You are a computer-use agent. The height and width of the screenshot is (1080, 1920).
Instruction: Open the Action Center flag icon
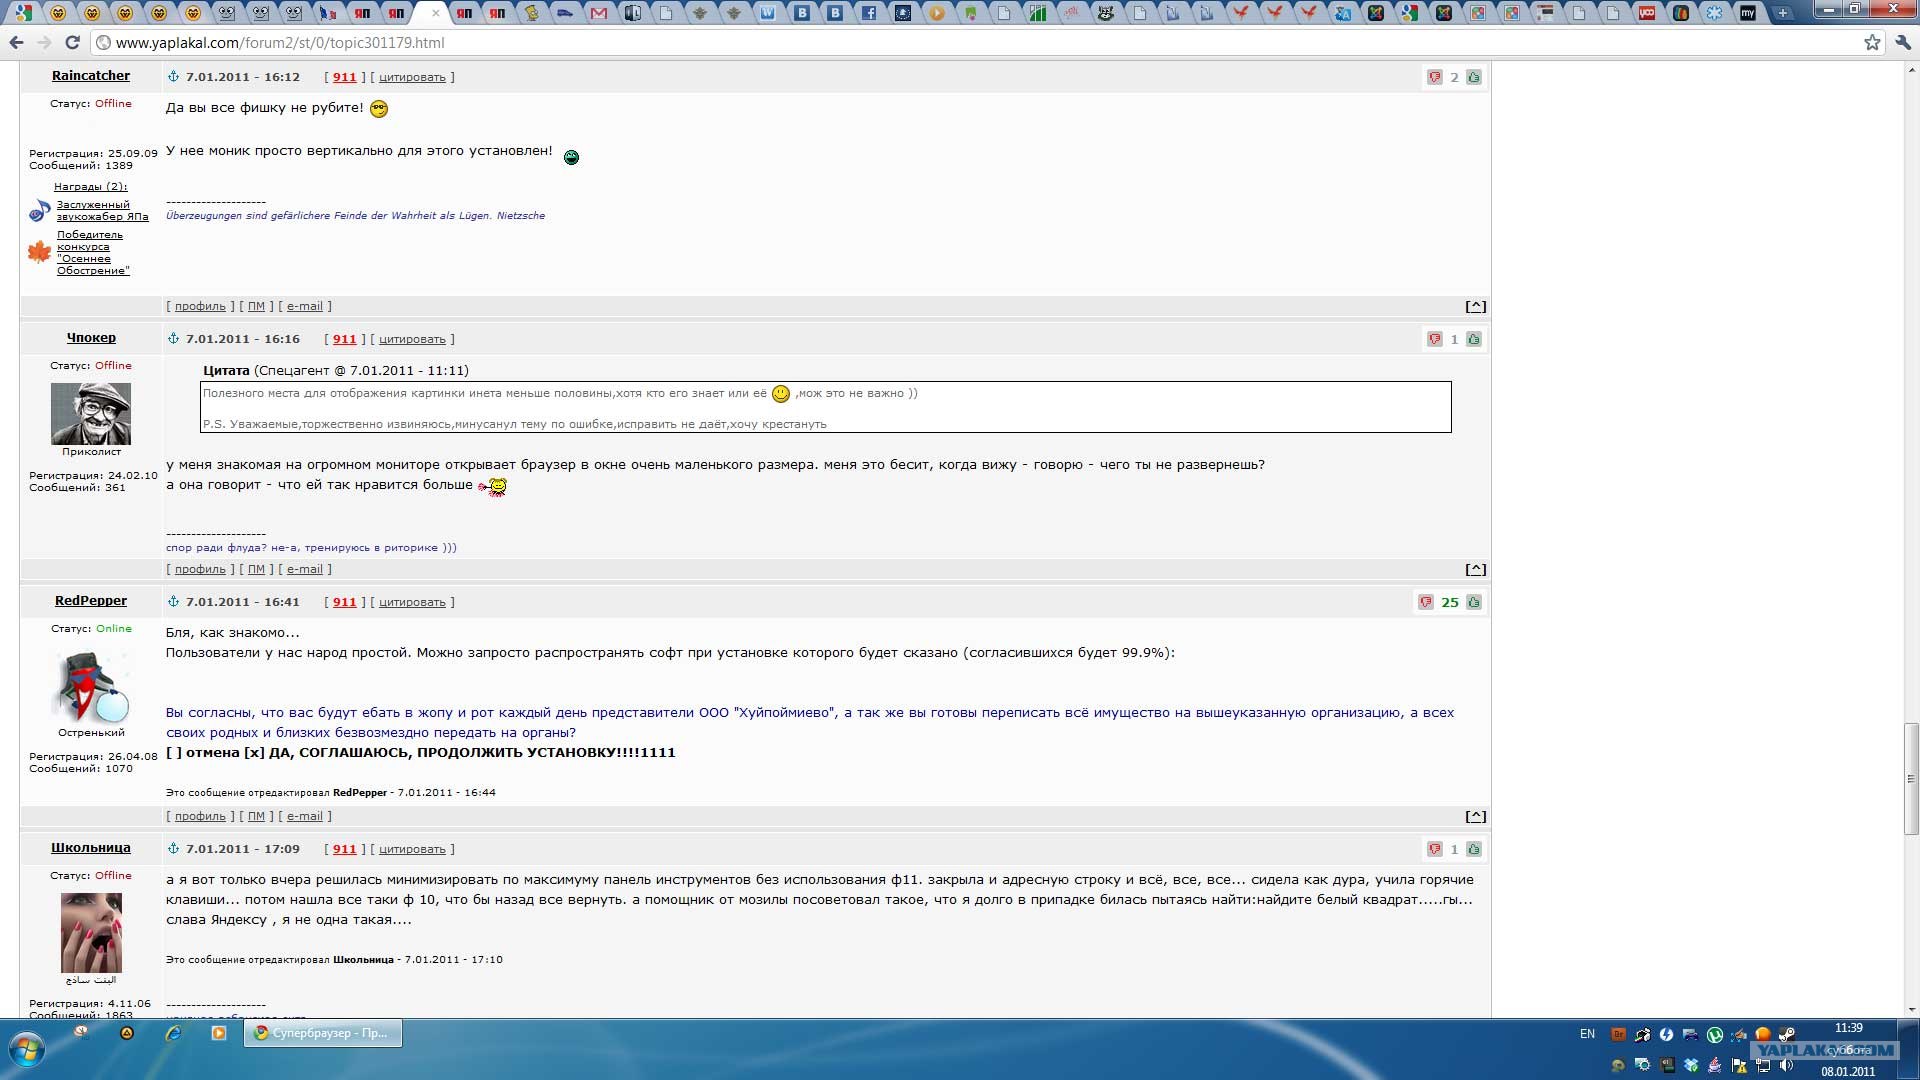[1739, 1066]
